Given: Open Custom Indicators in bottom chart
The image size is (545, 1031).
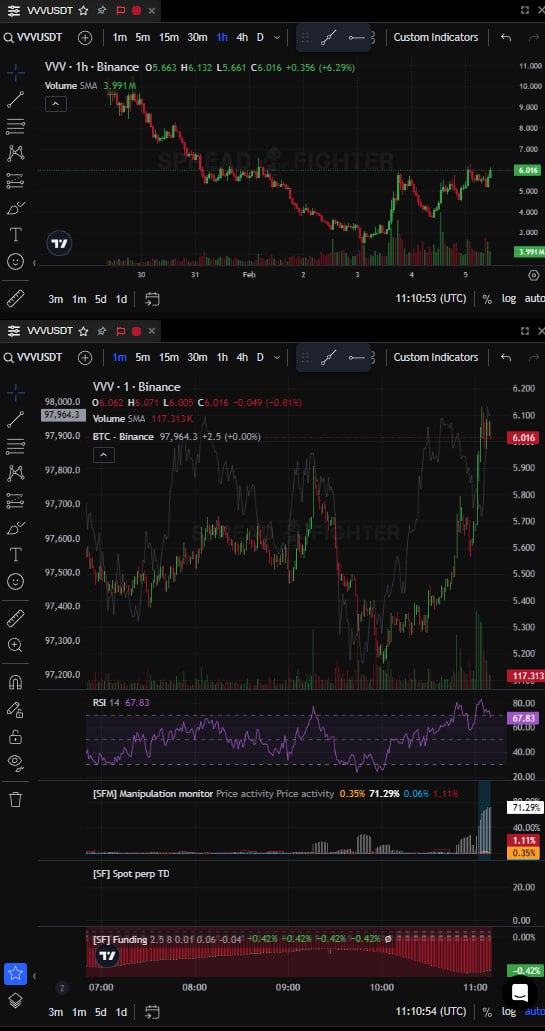Looking at the screenshot, I should click(x=436, y=358).
